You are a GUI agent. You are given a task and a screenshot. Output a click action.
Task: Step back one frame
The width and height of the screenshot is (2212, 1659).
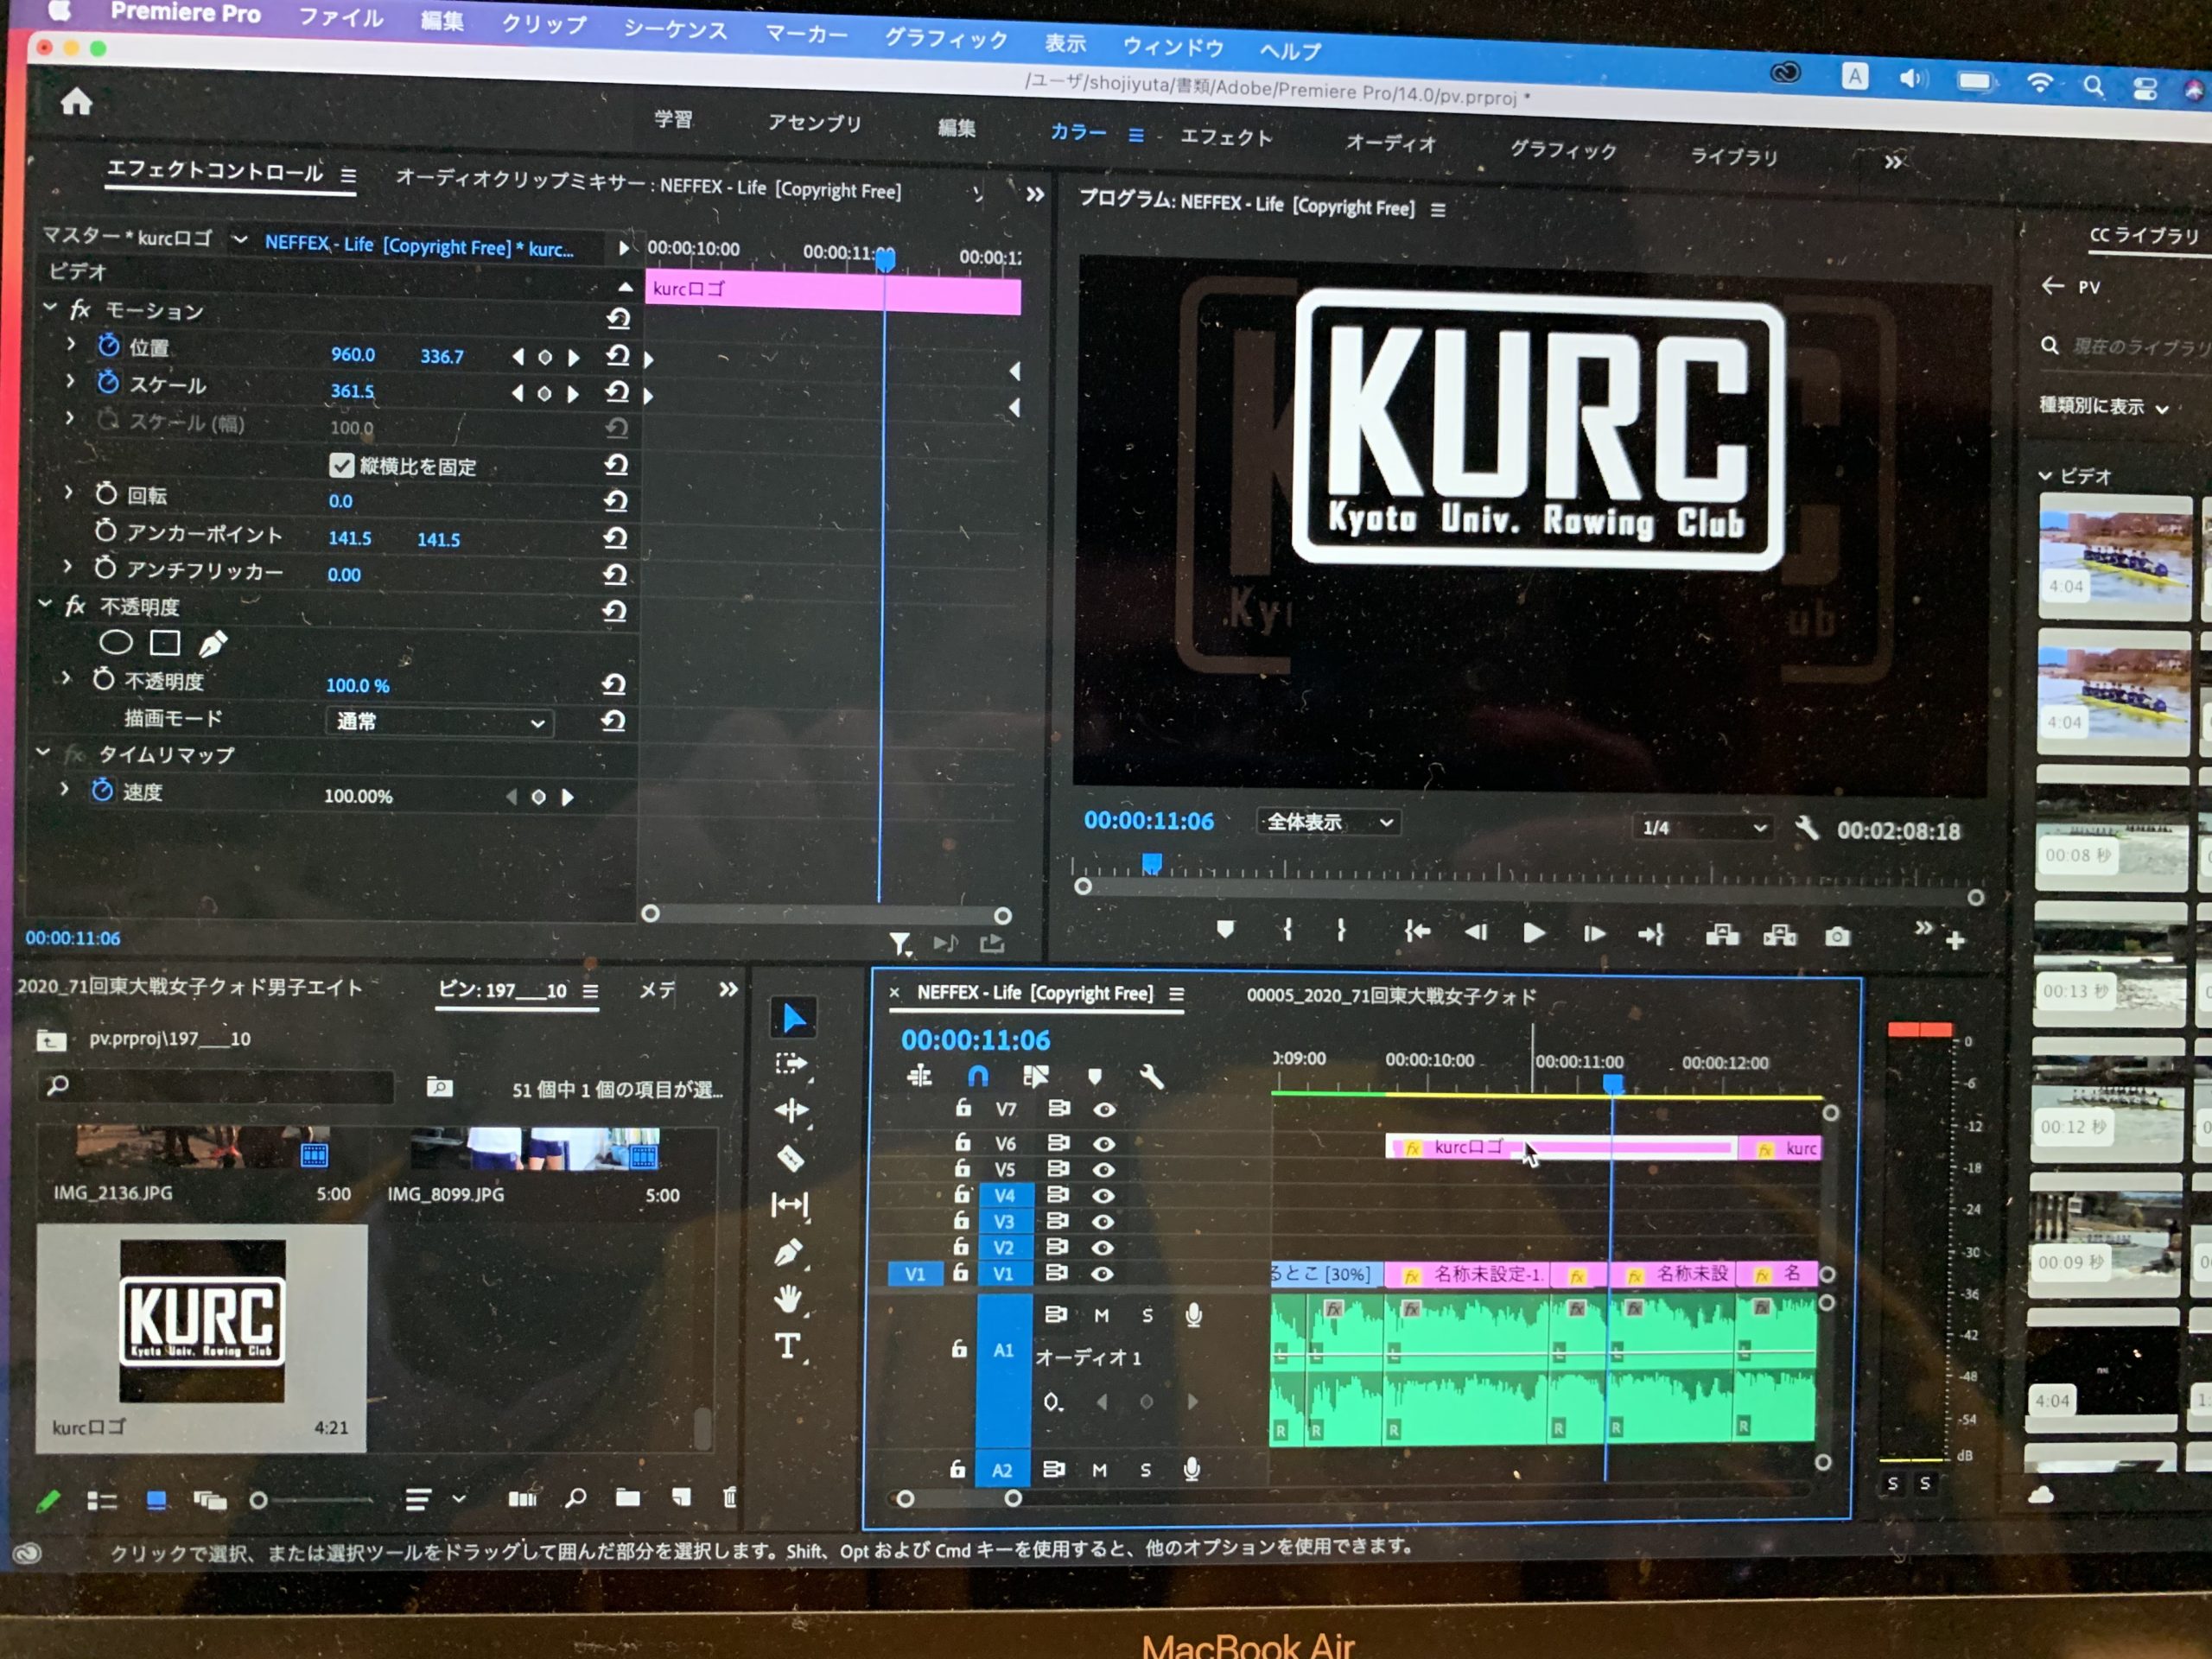[1475, 932]
